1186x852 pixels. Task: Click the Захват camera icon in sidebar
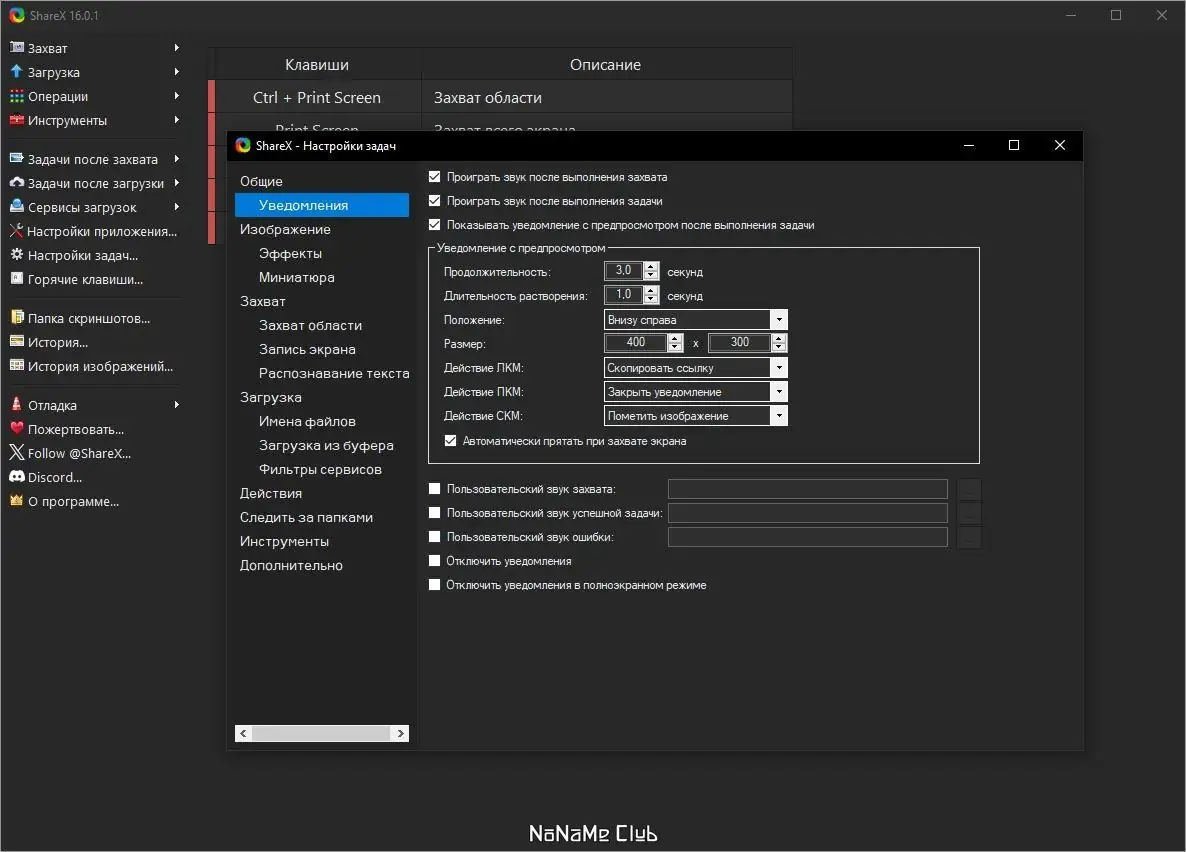click(x=17, y=47)
